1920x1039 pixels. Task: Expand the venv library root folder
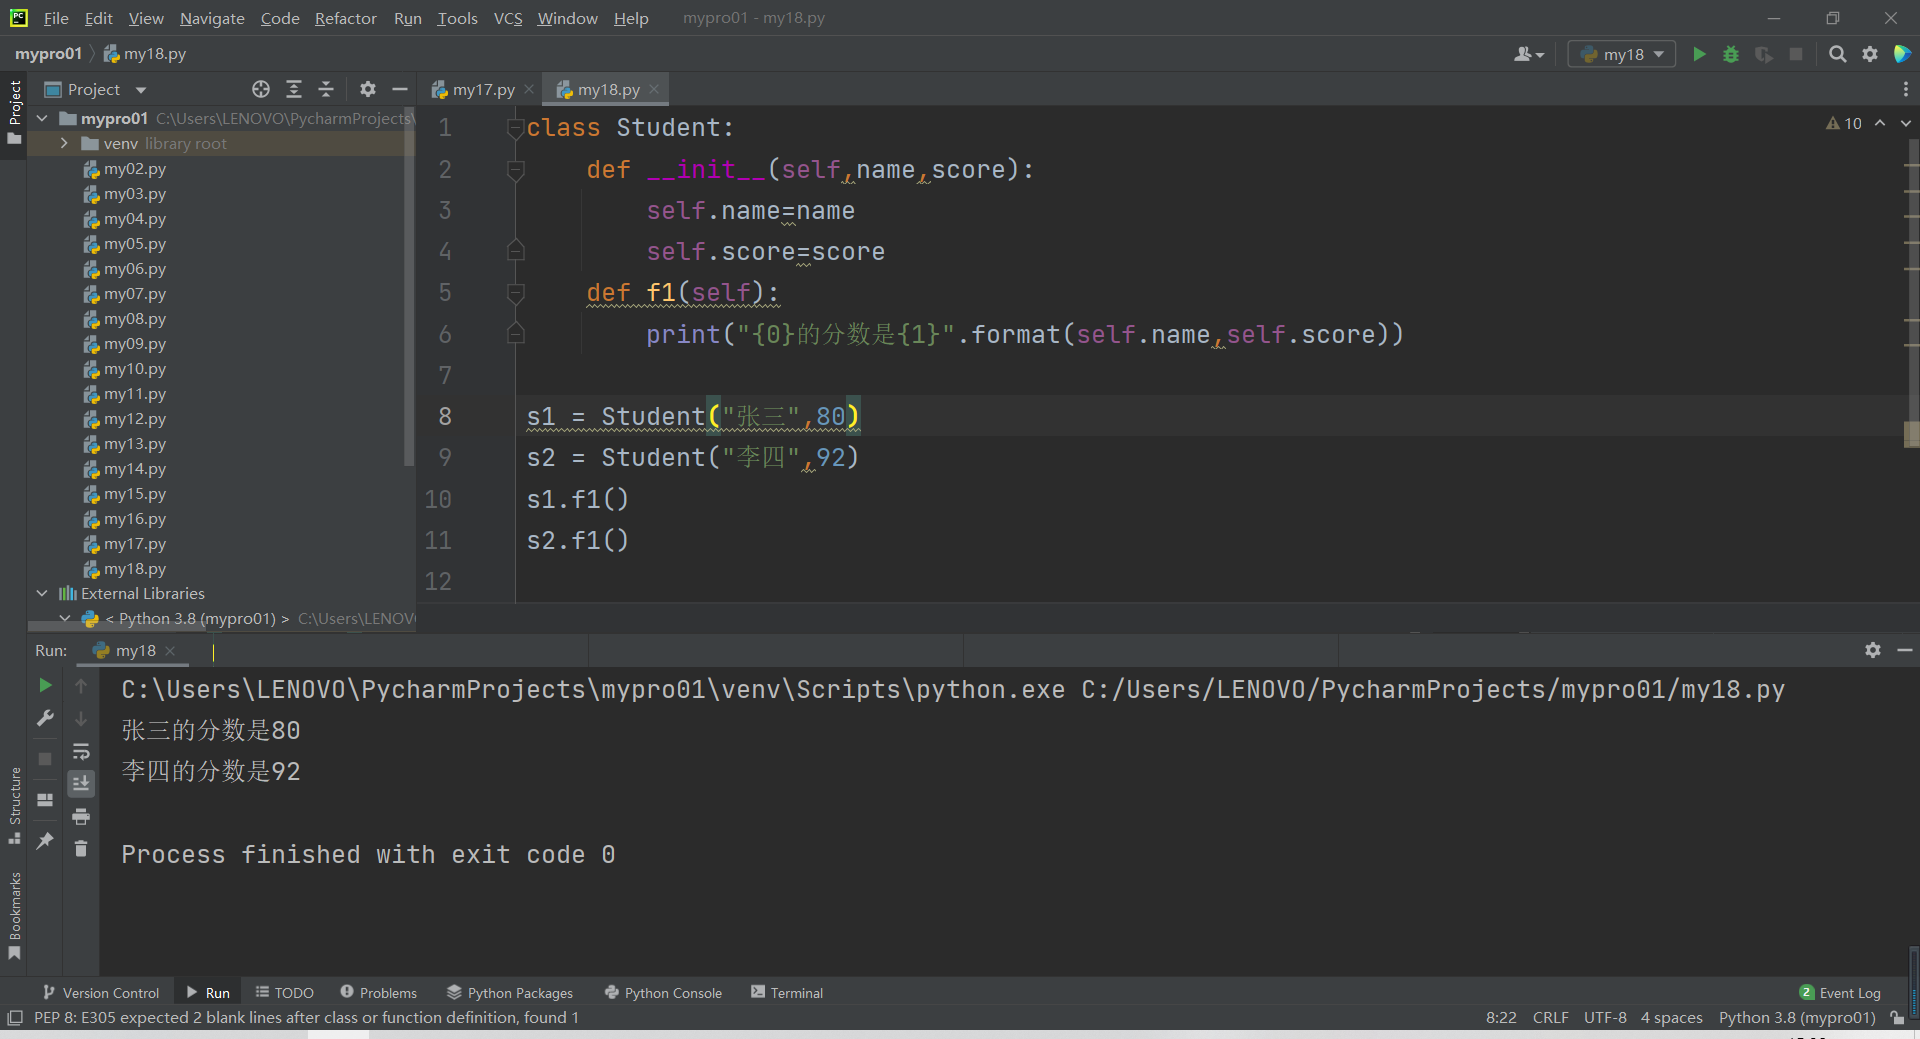pos(64,143)
